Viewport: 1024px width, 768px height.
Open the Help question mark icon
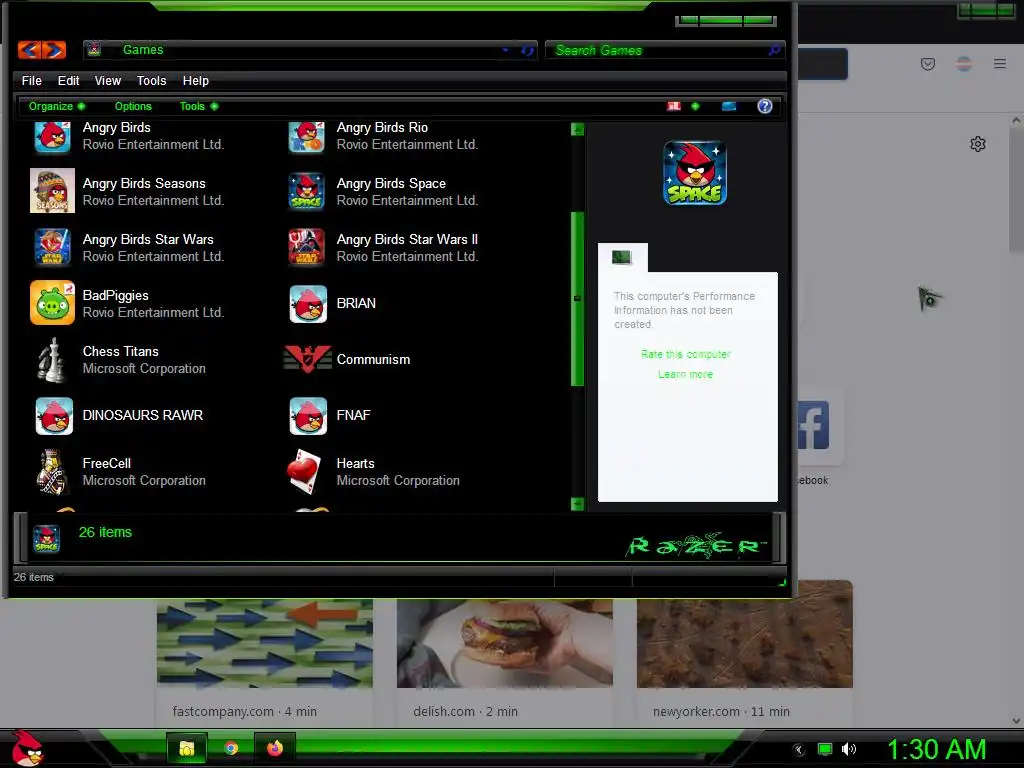764,106
